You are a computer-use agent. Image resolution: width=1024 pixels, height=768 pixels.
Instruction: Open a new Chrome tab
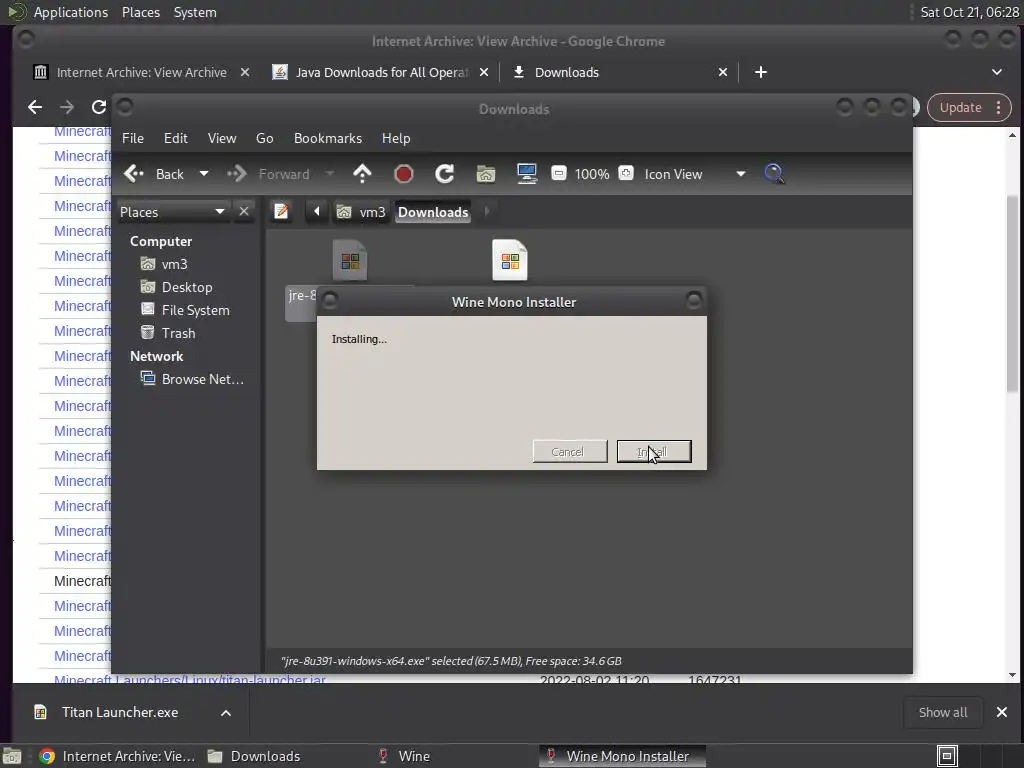click(x=761, y=72)
